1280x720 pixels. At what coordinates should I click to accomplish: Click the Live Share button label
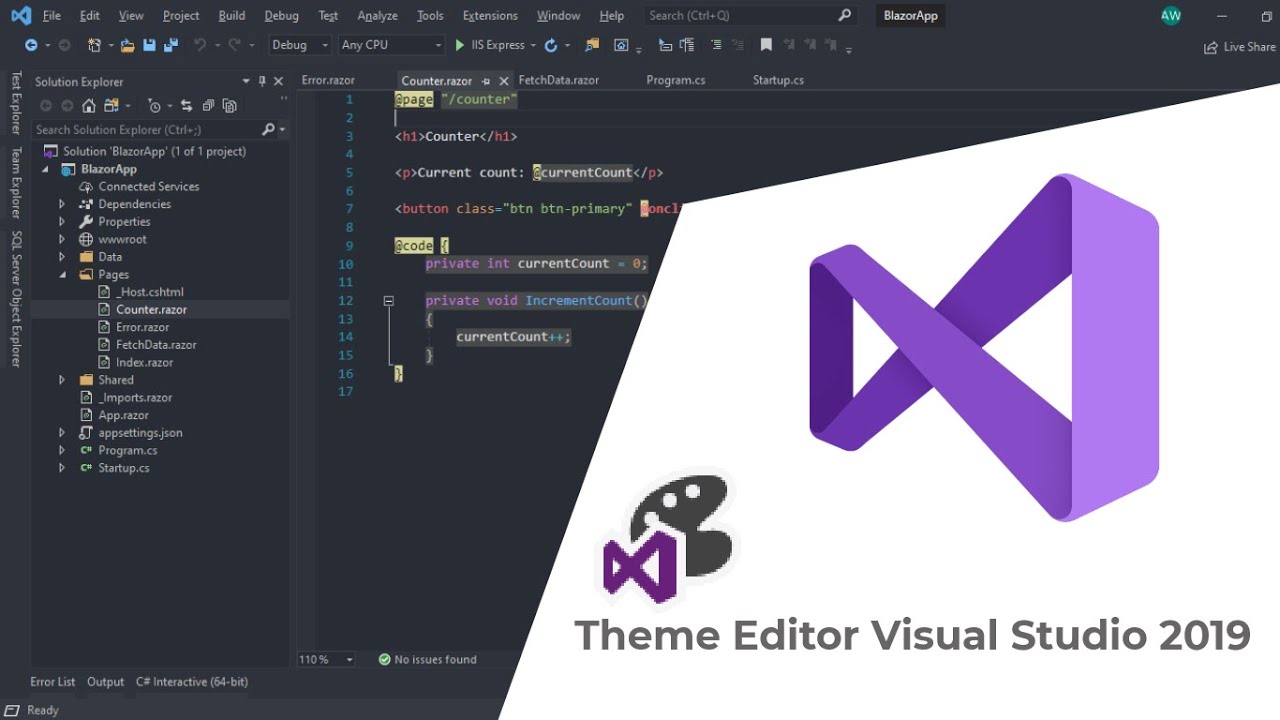click(x=1250, y=47)
